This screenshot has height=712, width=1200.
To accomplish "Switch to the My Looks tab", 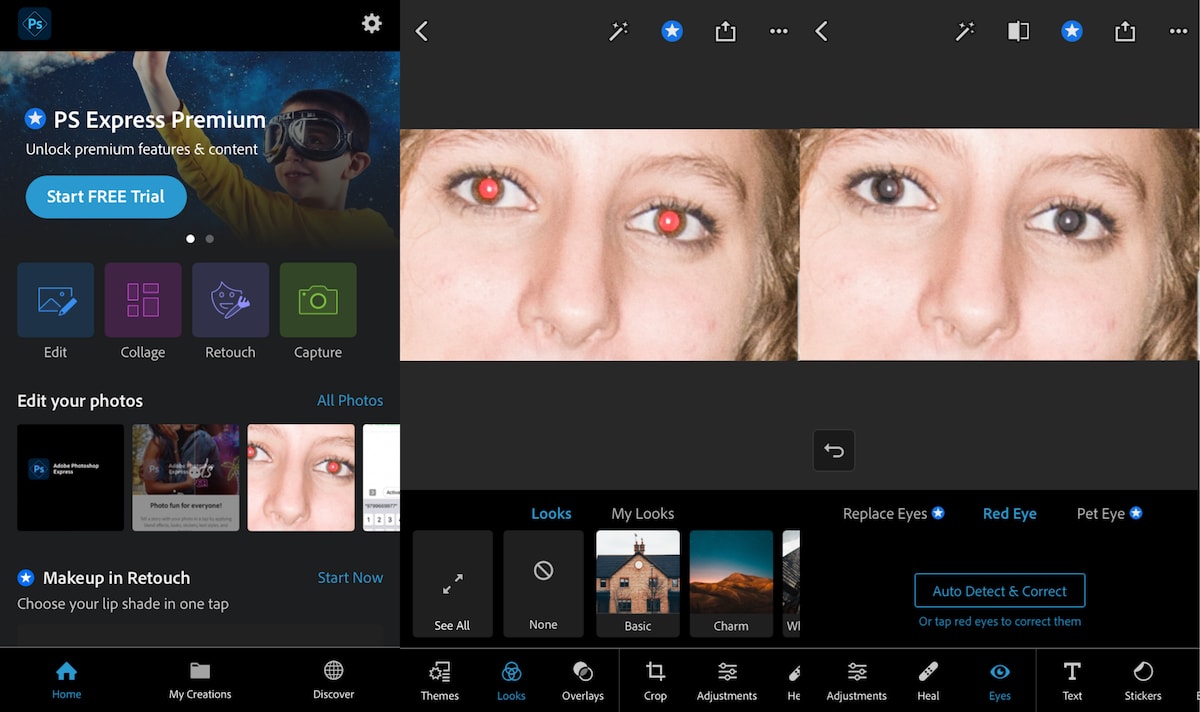I will point(642,514).
